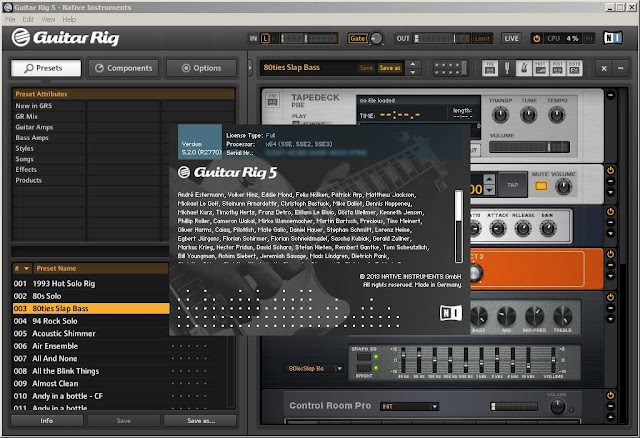Minimize the Tapedeck Pre module
The width and height of the screenshot is (640, 438).
pyautogui.click(x=611, y=95)
